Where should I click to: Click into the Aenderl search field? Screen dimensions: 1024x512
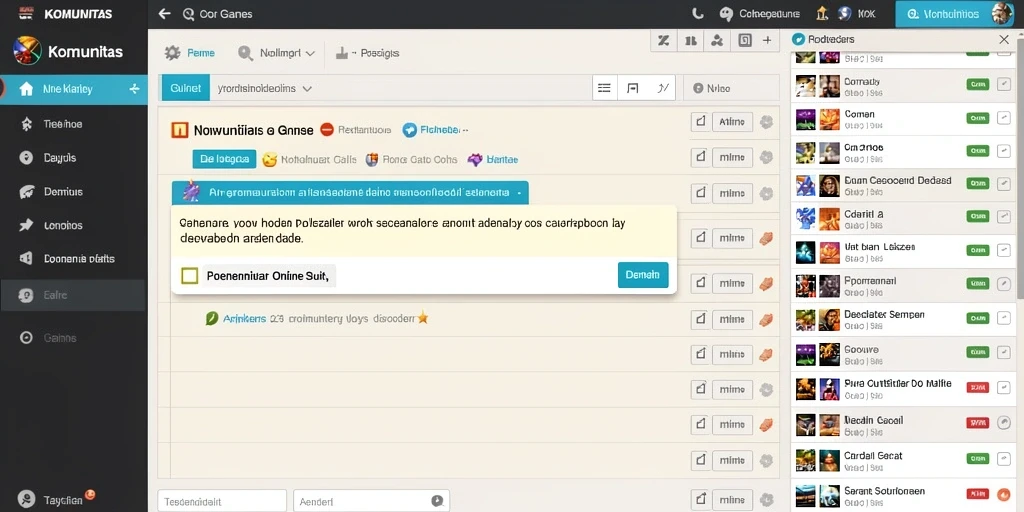point(371,501)
